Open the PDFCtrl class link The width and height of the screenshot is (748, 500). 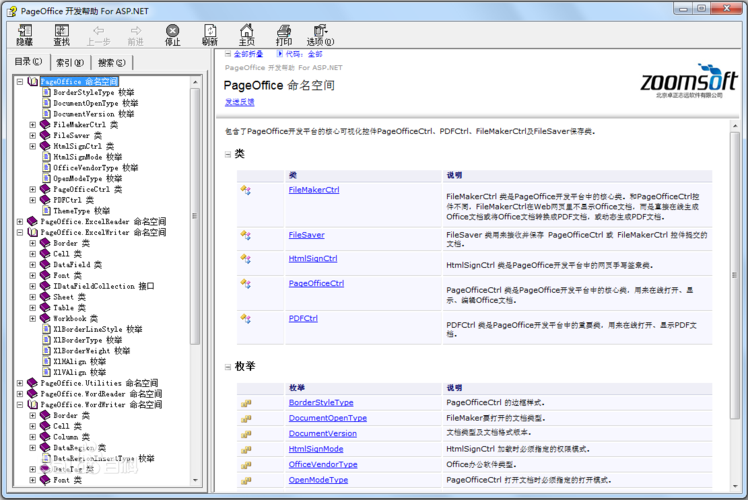point(303,319)
